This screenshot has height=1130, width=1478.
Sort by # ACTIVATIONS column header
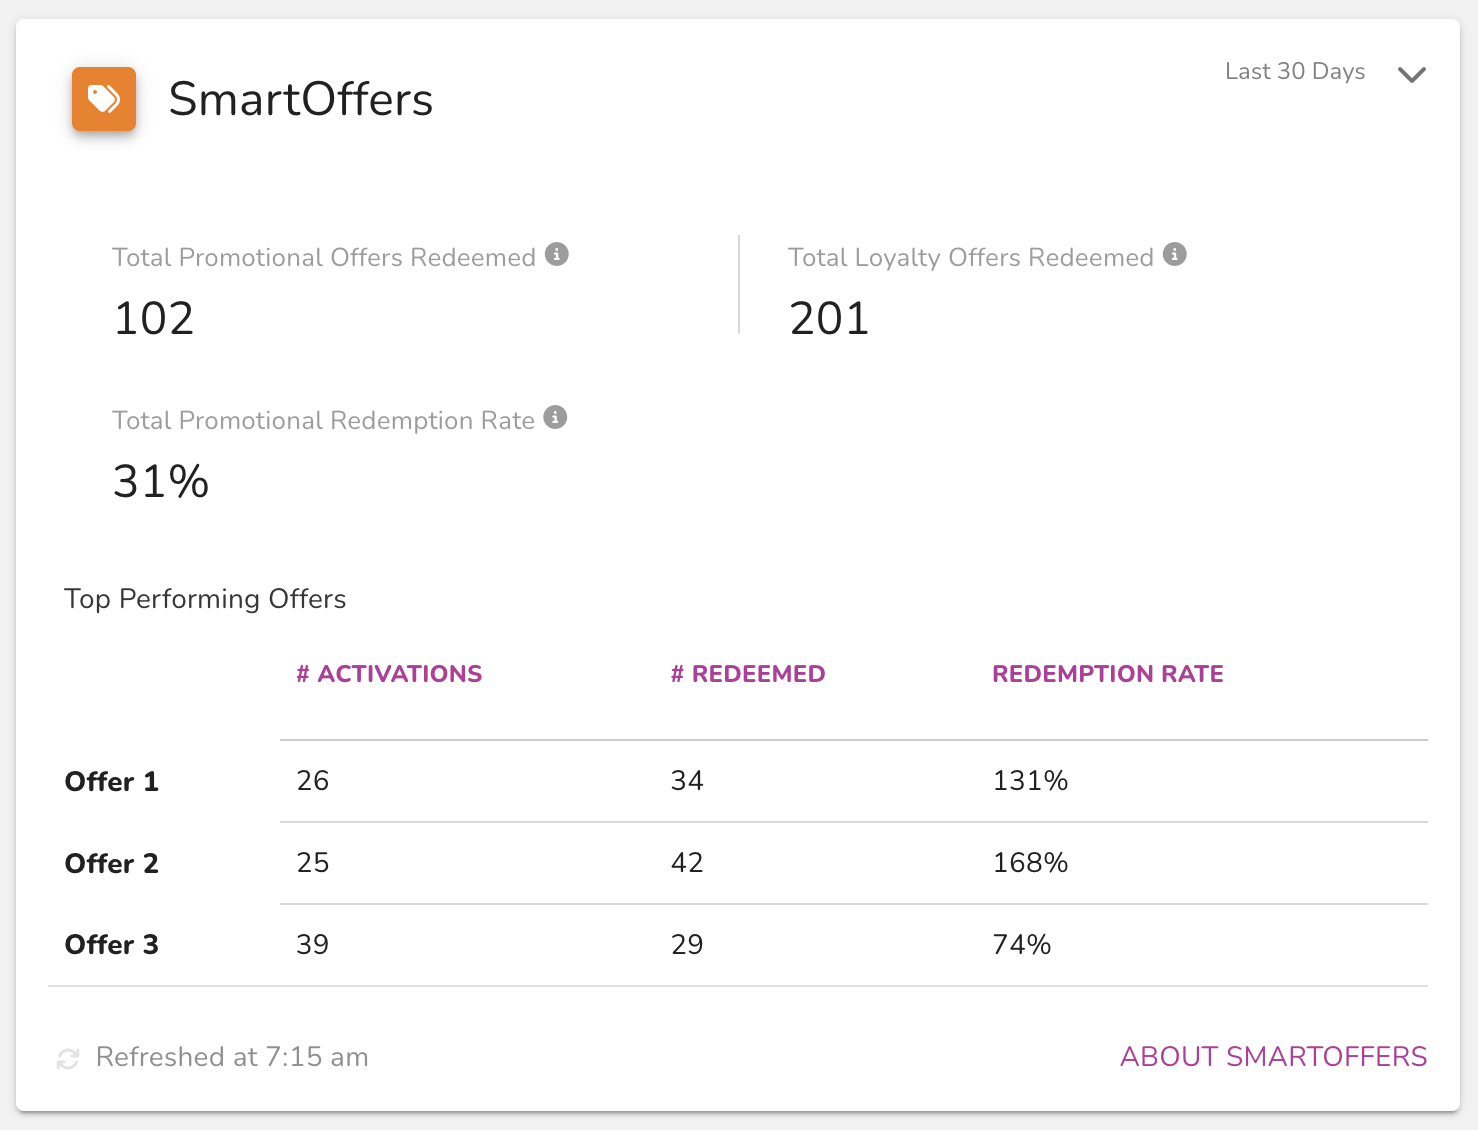(389, 674)
